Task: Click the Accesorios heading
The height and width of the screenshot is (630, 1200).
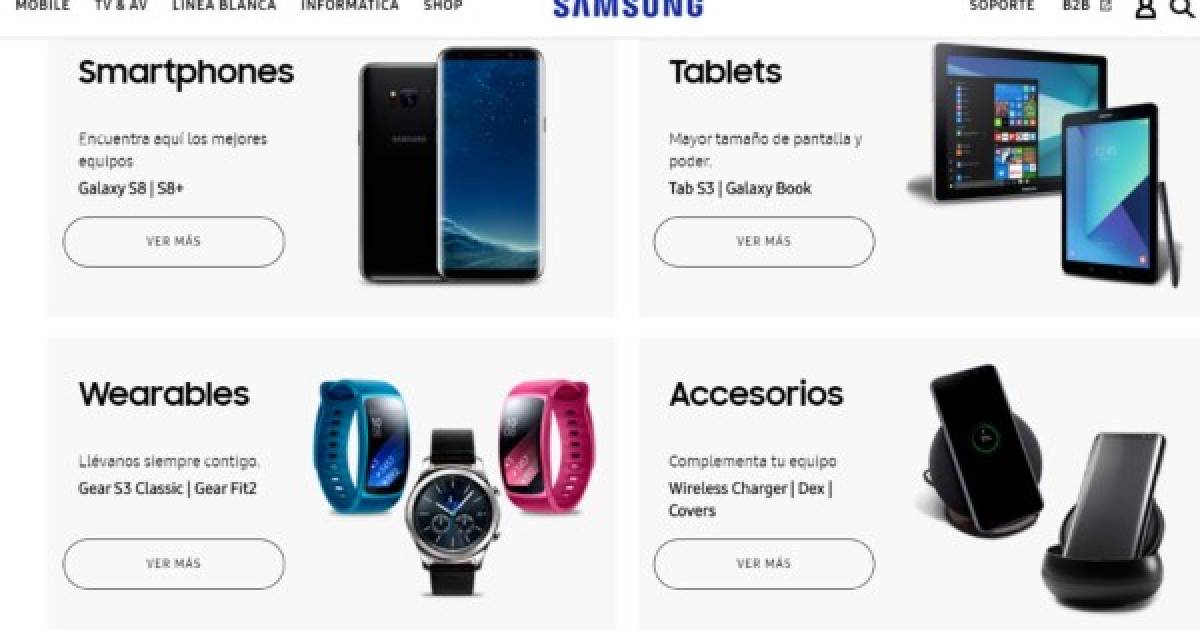Action: coord(756,394)
